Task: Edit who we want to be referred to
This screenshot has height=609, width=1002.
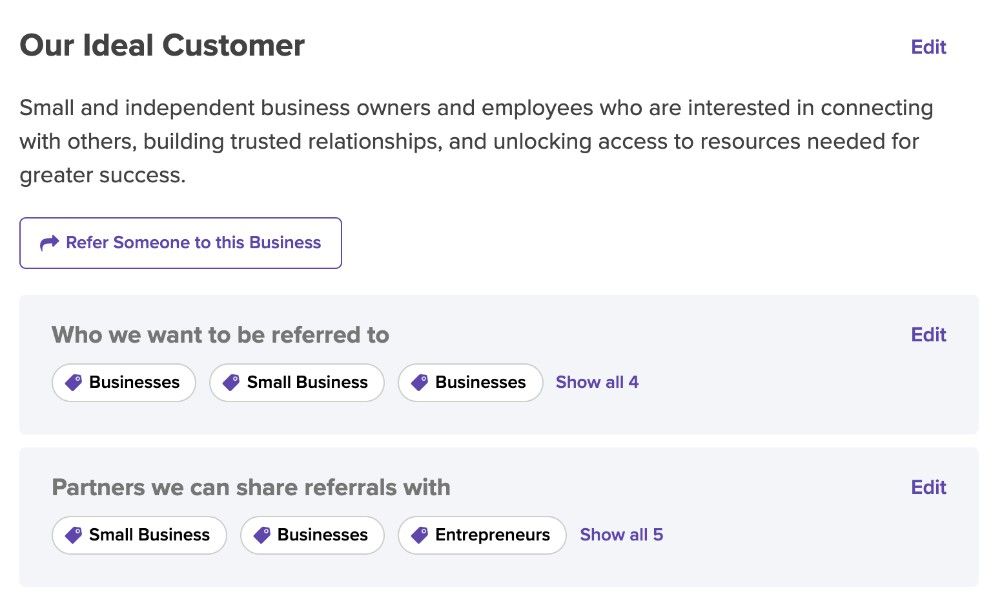Action: click(928, 334)
